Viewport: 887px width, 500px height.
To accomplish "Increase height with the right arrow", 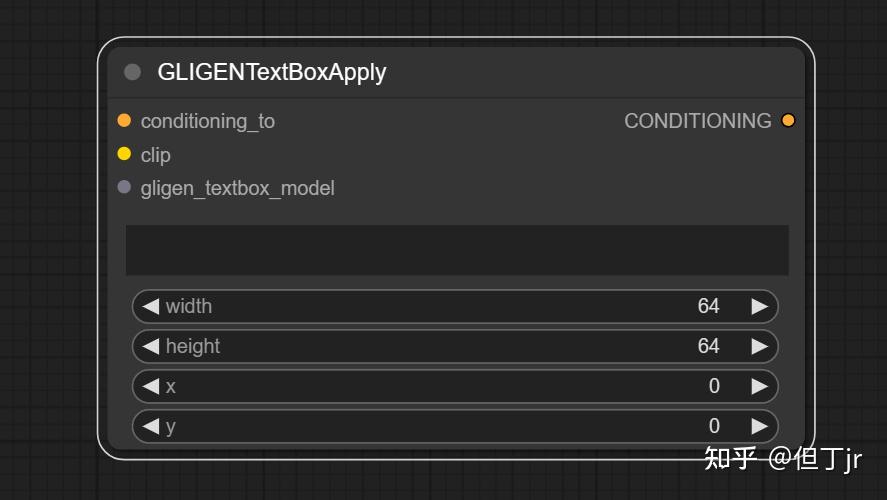I will click(760, 346).
